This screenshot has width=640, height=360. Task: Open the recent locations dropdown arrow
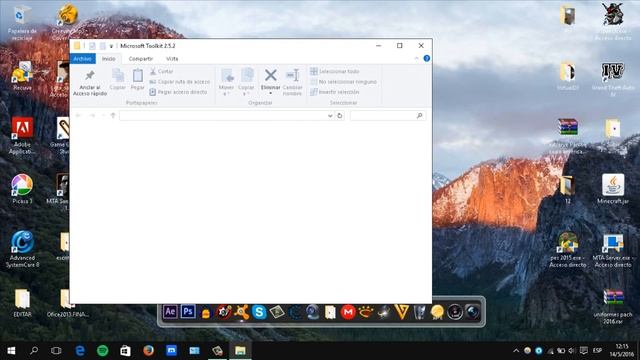[103, 116]
